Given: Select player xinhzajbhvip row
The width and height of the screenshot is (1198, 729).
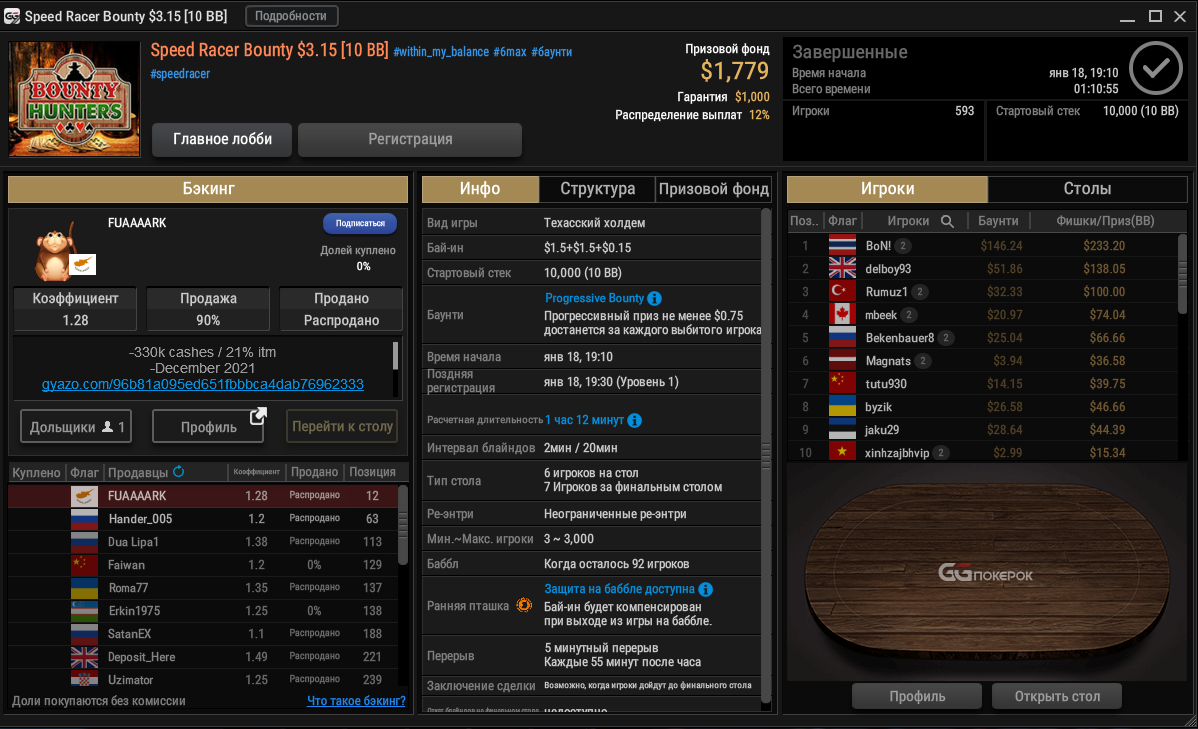Looking at the screenshot, I should pyautogui.click(x=983, y=452).
